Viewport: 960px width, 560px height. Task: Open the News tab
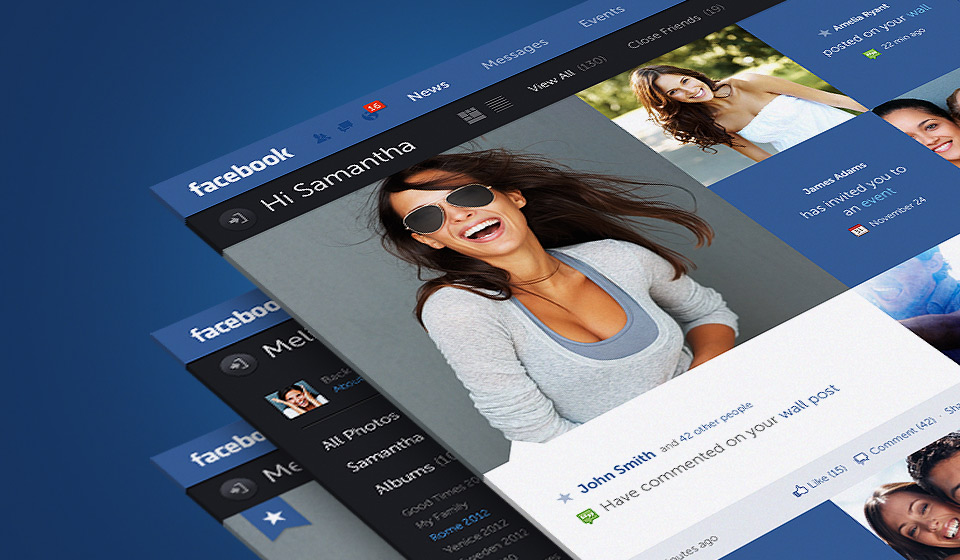coord(429,91)
